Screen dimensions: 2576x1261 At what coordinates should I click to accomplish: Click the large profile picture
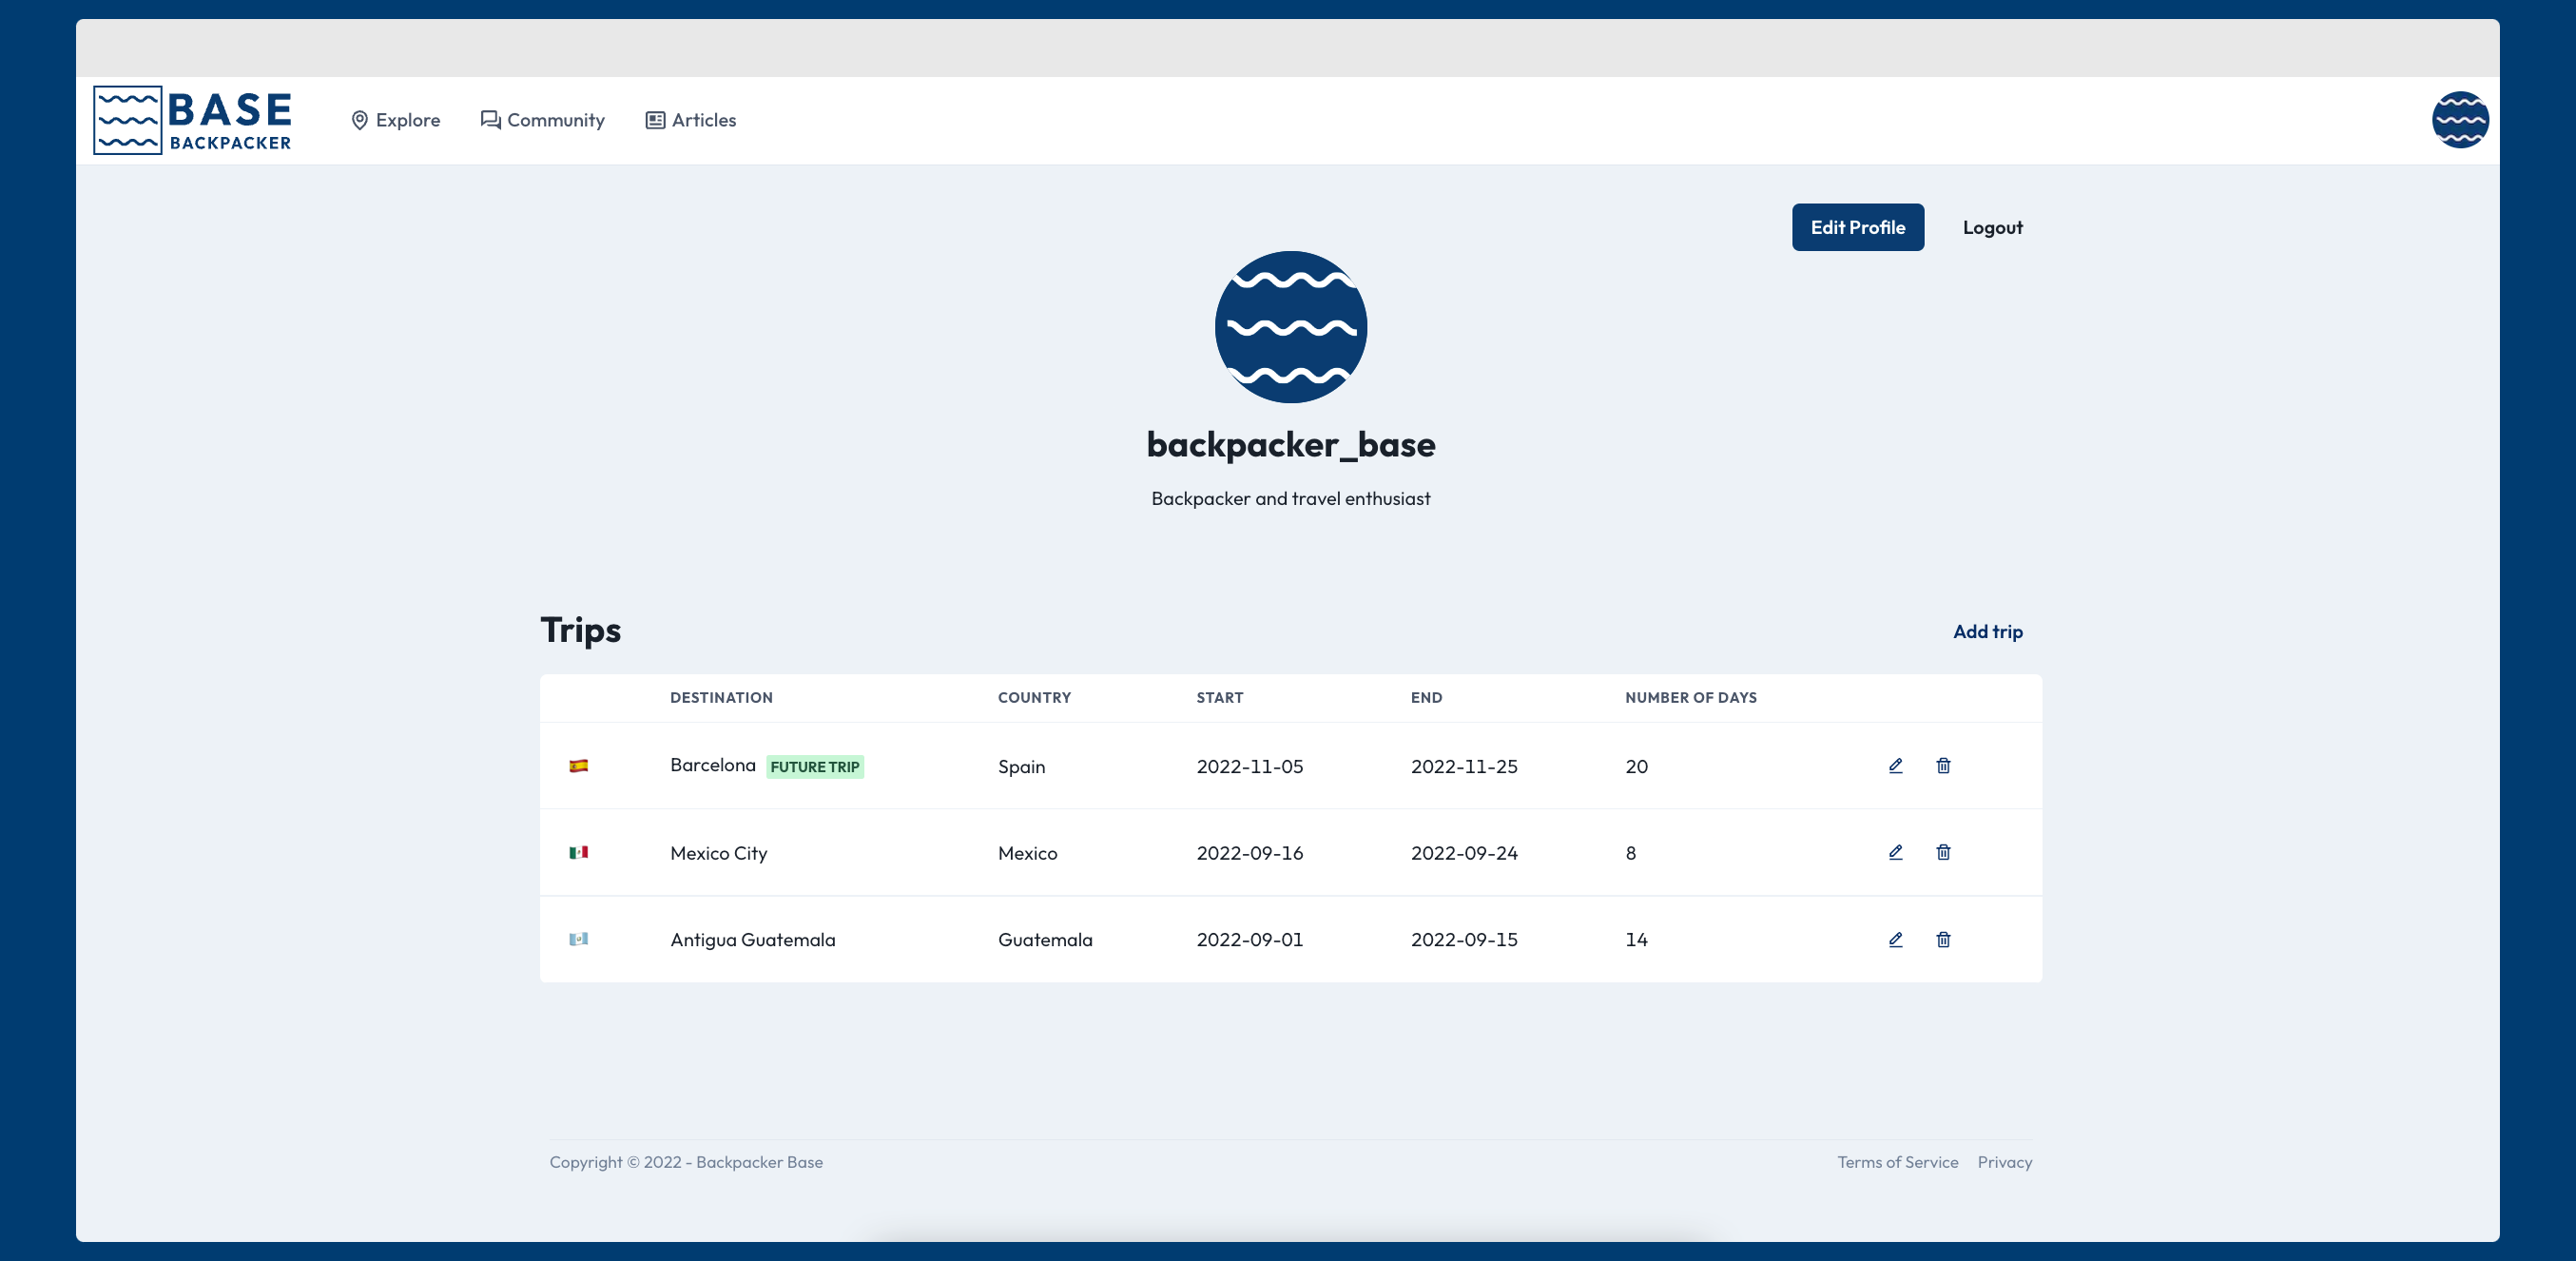click(x=1290, y=327)
